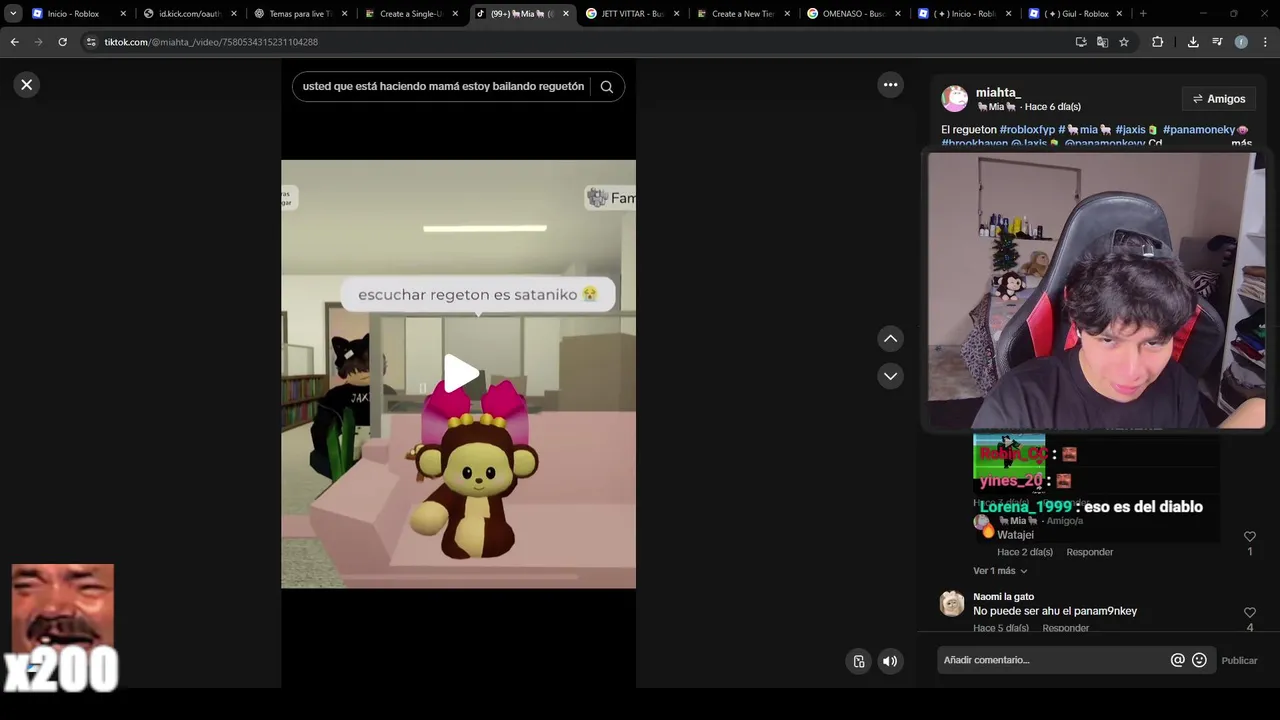Open the #robloxfyp hashtag
This screenshot has width=1280, height=720.
1027,130
